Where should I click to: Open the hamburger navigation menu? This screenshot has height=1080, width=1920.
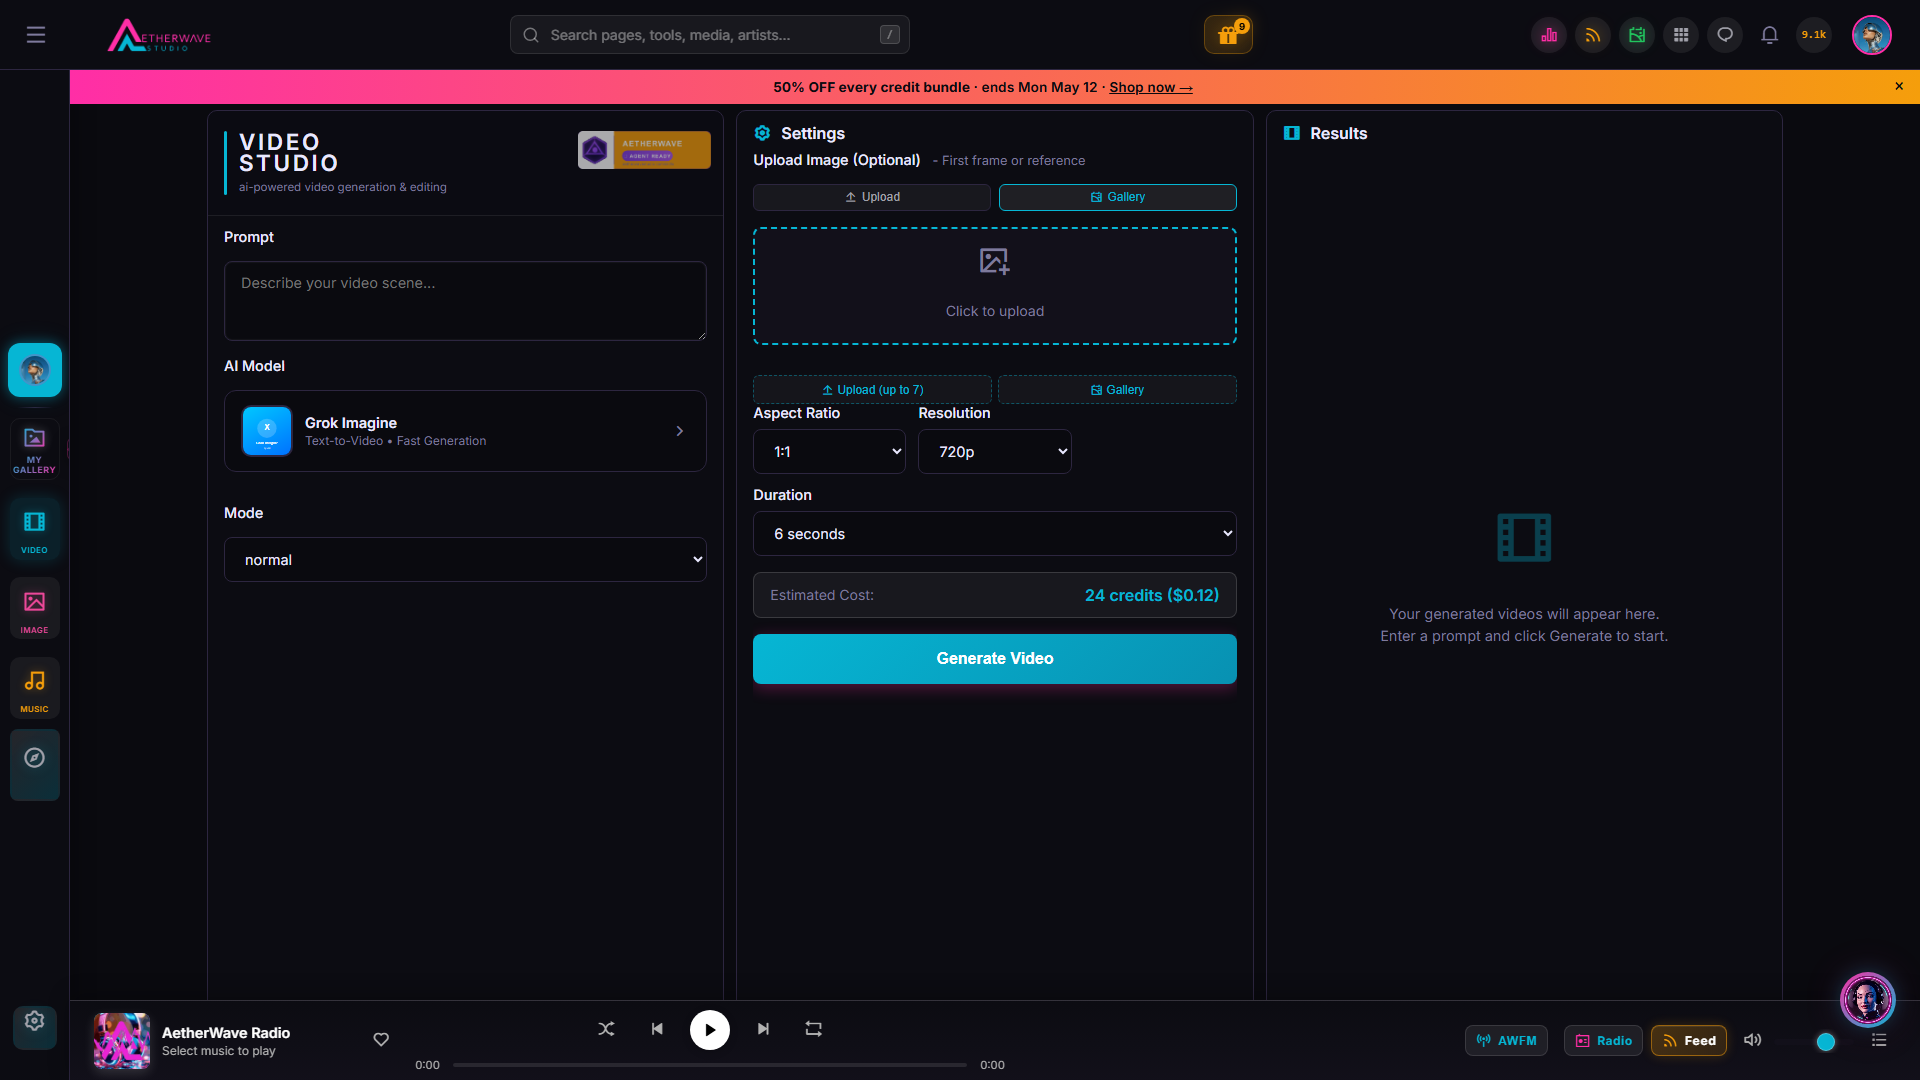click(36, 35)
